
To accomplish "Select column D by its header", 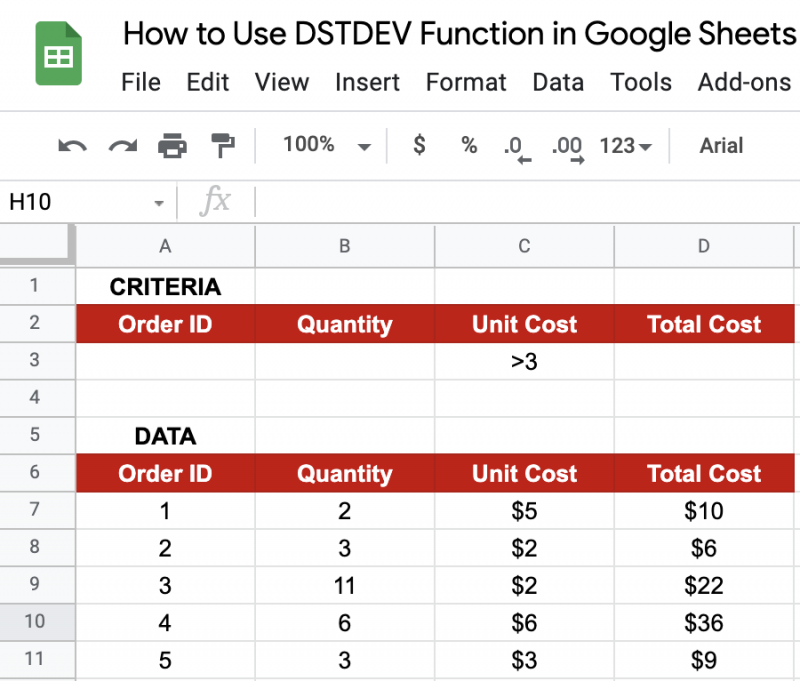I will click(704, 246).
